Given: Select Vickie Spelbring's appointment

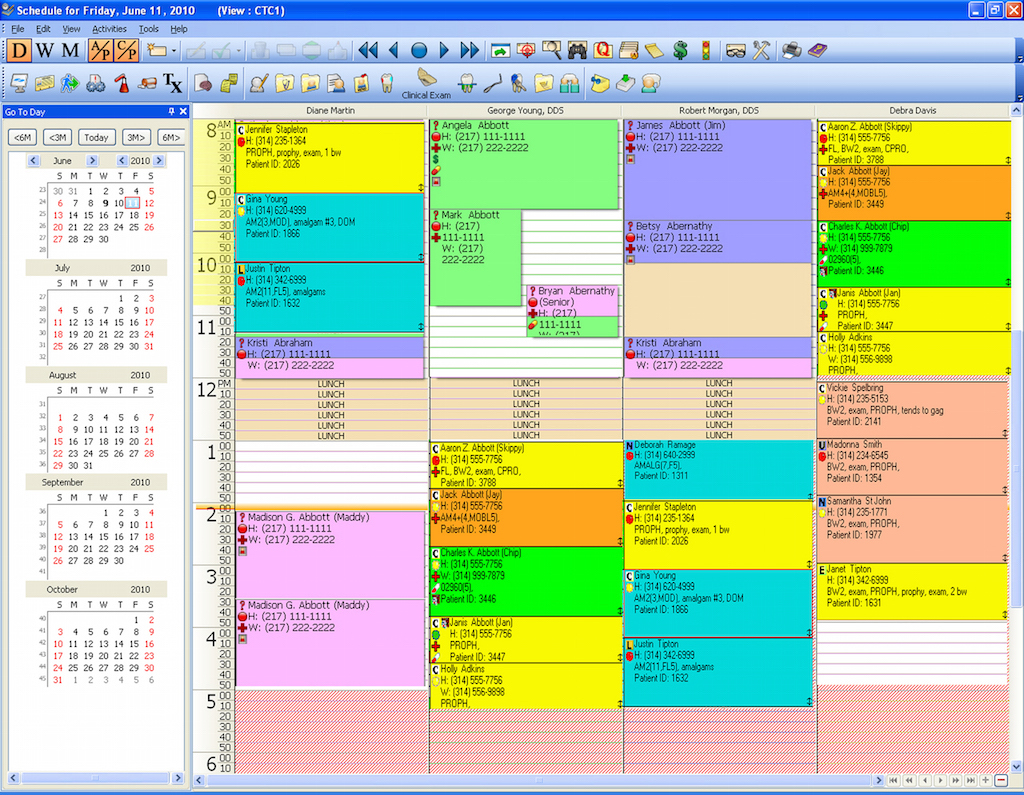Looking at the screenshot, I should point(913,410).
